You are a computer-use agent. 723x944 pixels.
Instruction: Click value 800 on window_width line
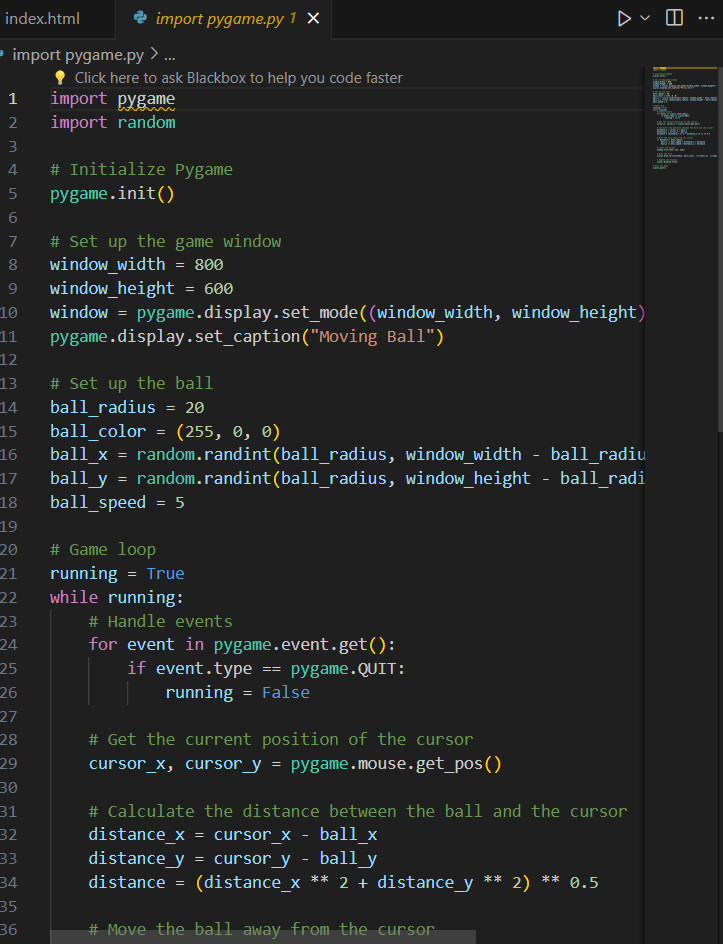tap(209, 265)
